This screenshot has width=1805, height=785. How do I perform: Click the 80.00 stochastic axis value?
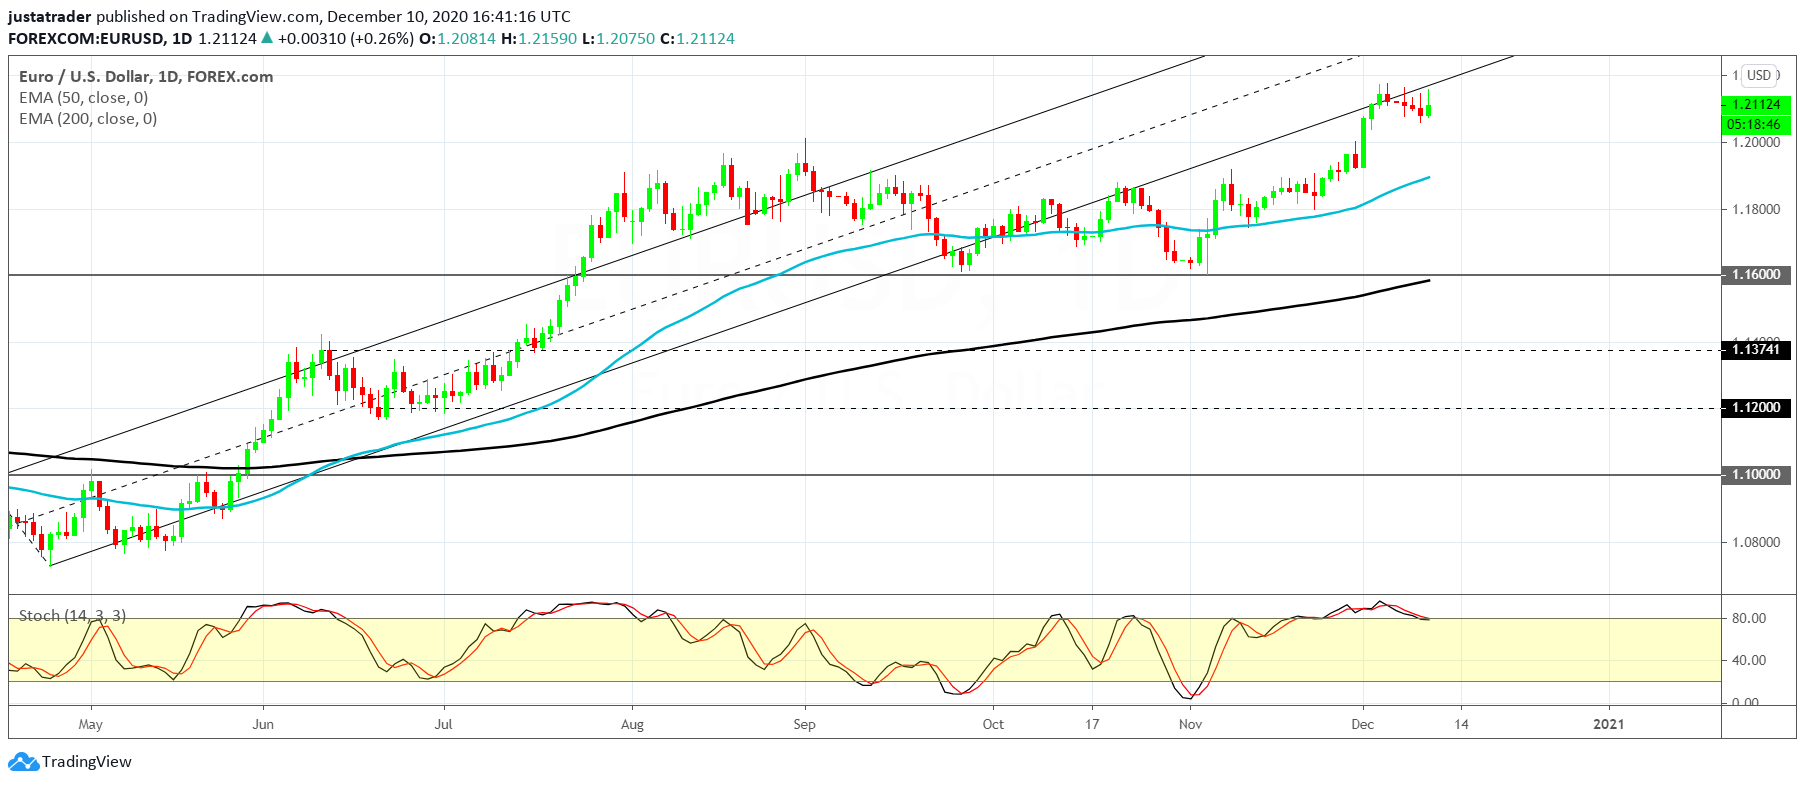click(1749, 618)
